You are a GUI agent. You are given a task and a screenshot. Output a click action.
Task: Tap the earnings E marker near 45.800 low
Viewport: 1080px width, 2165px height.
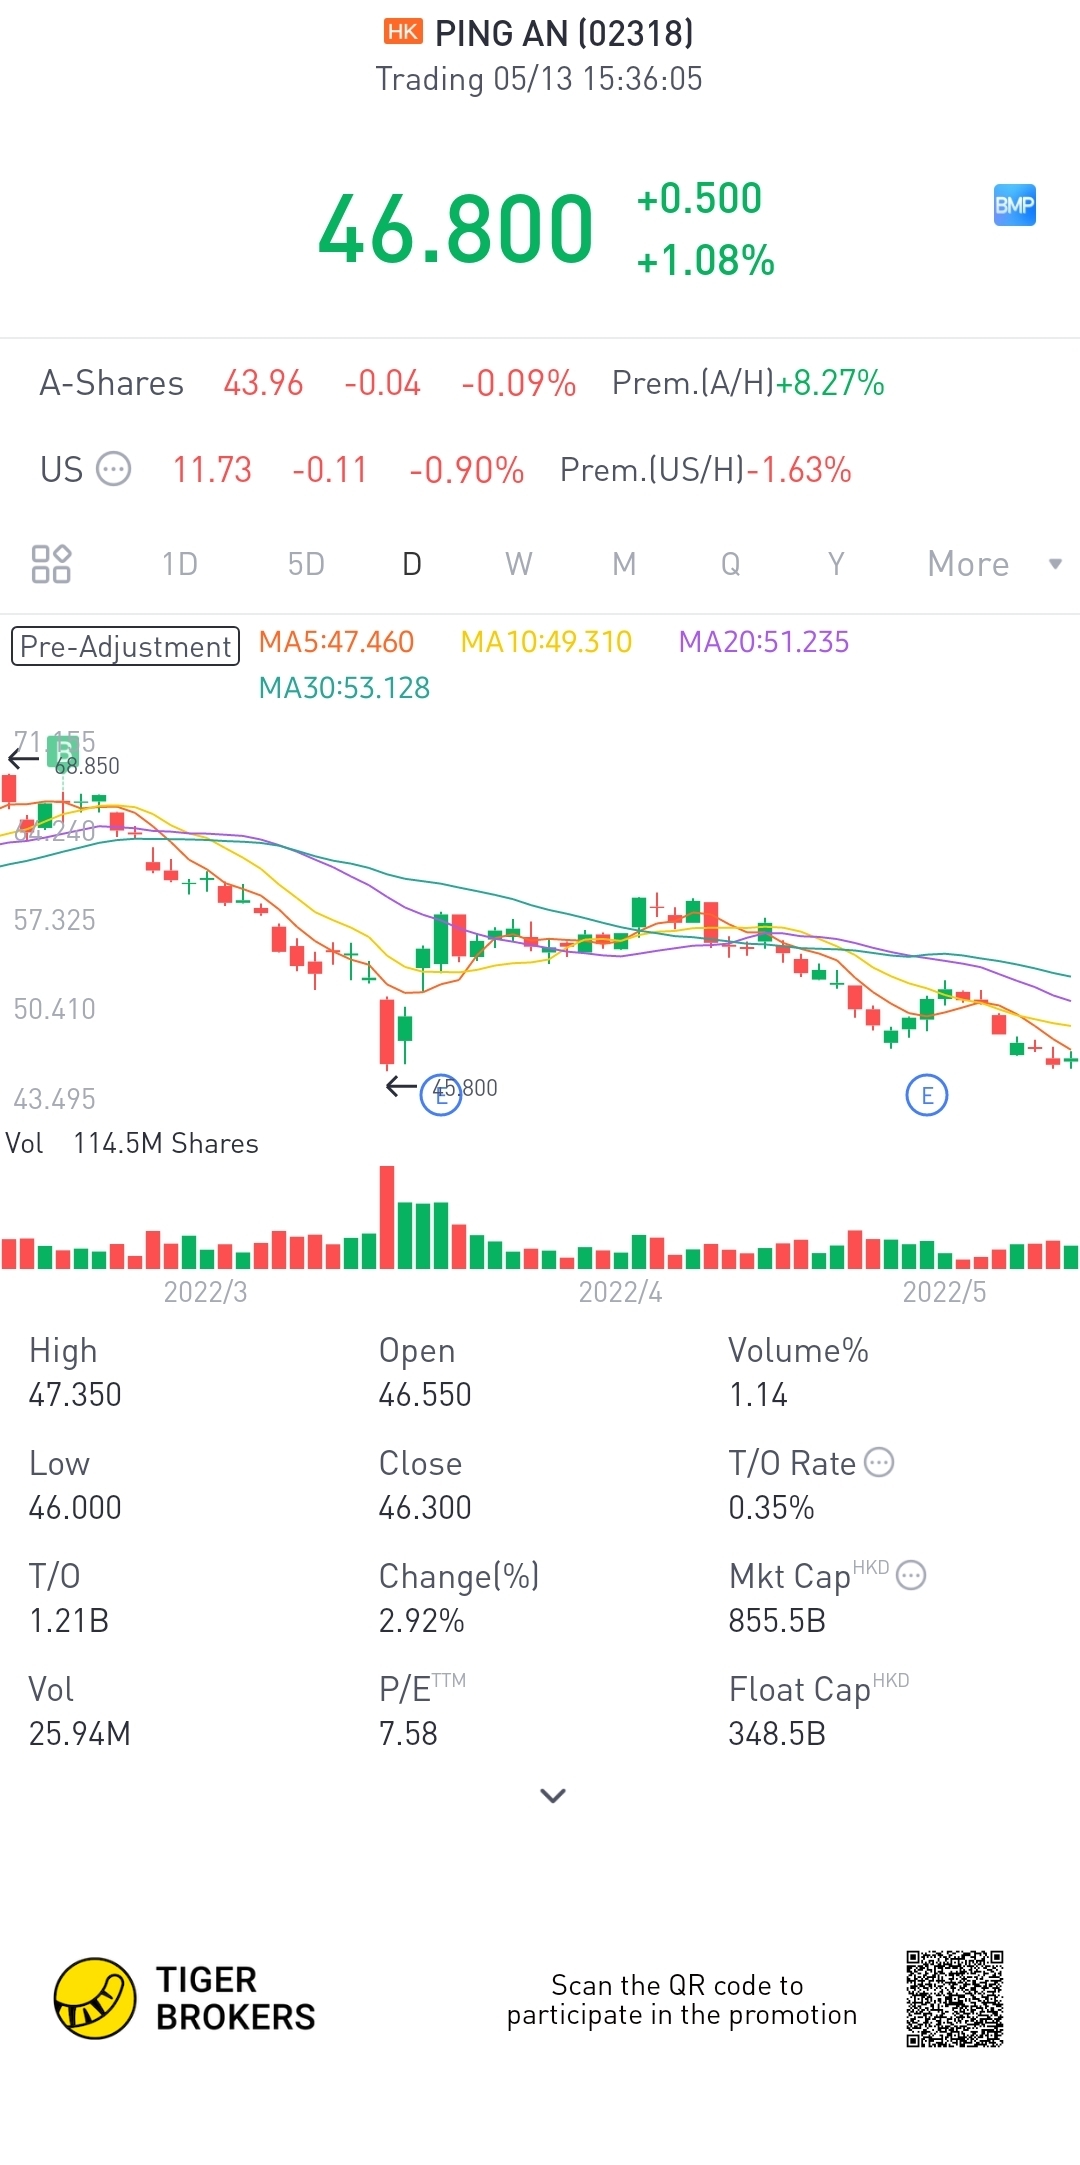441,1095
